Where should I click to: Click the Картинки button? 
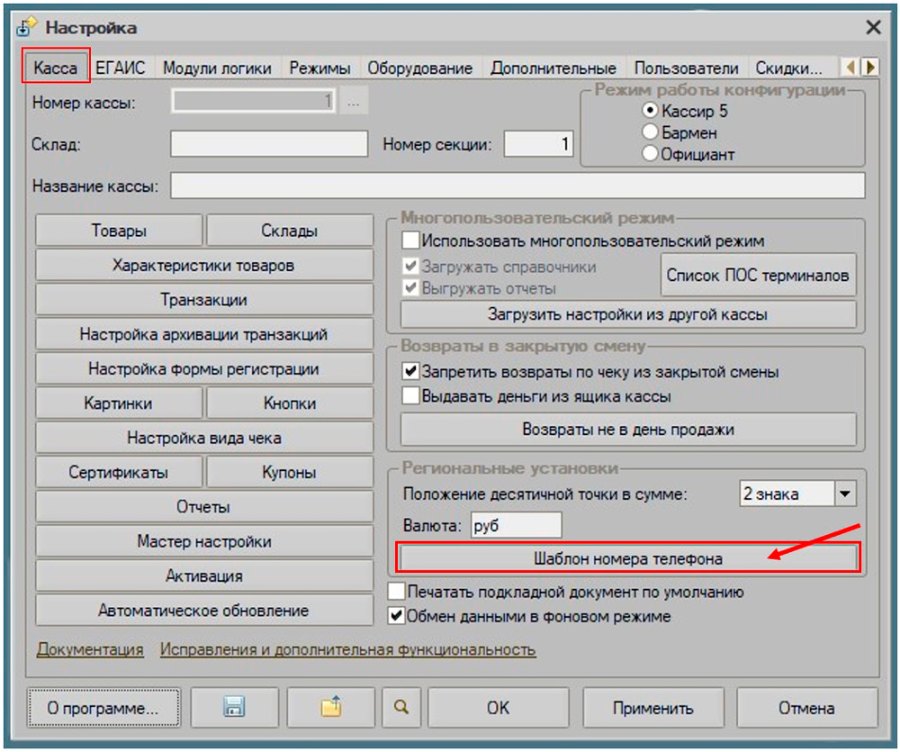click(x=119, y=403)
